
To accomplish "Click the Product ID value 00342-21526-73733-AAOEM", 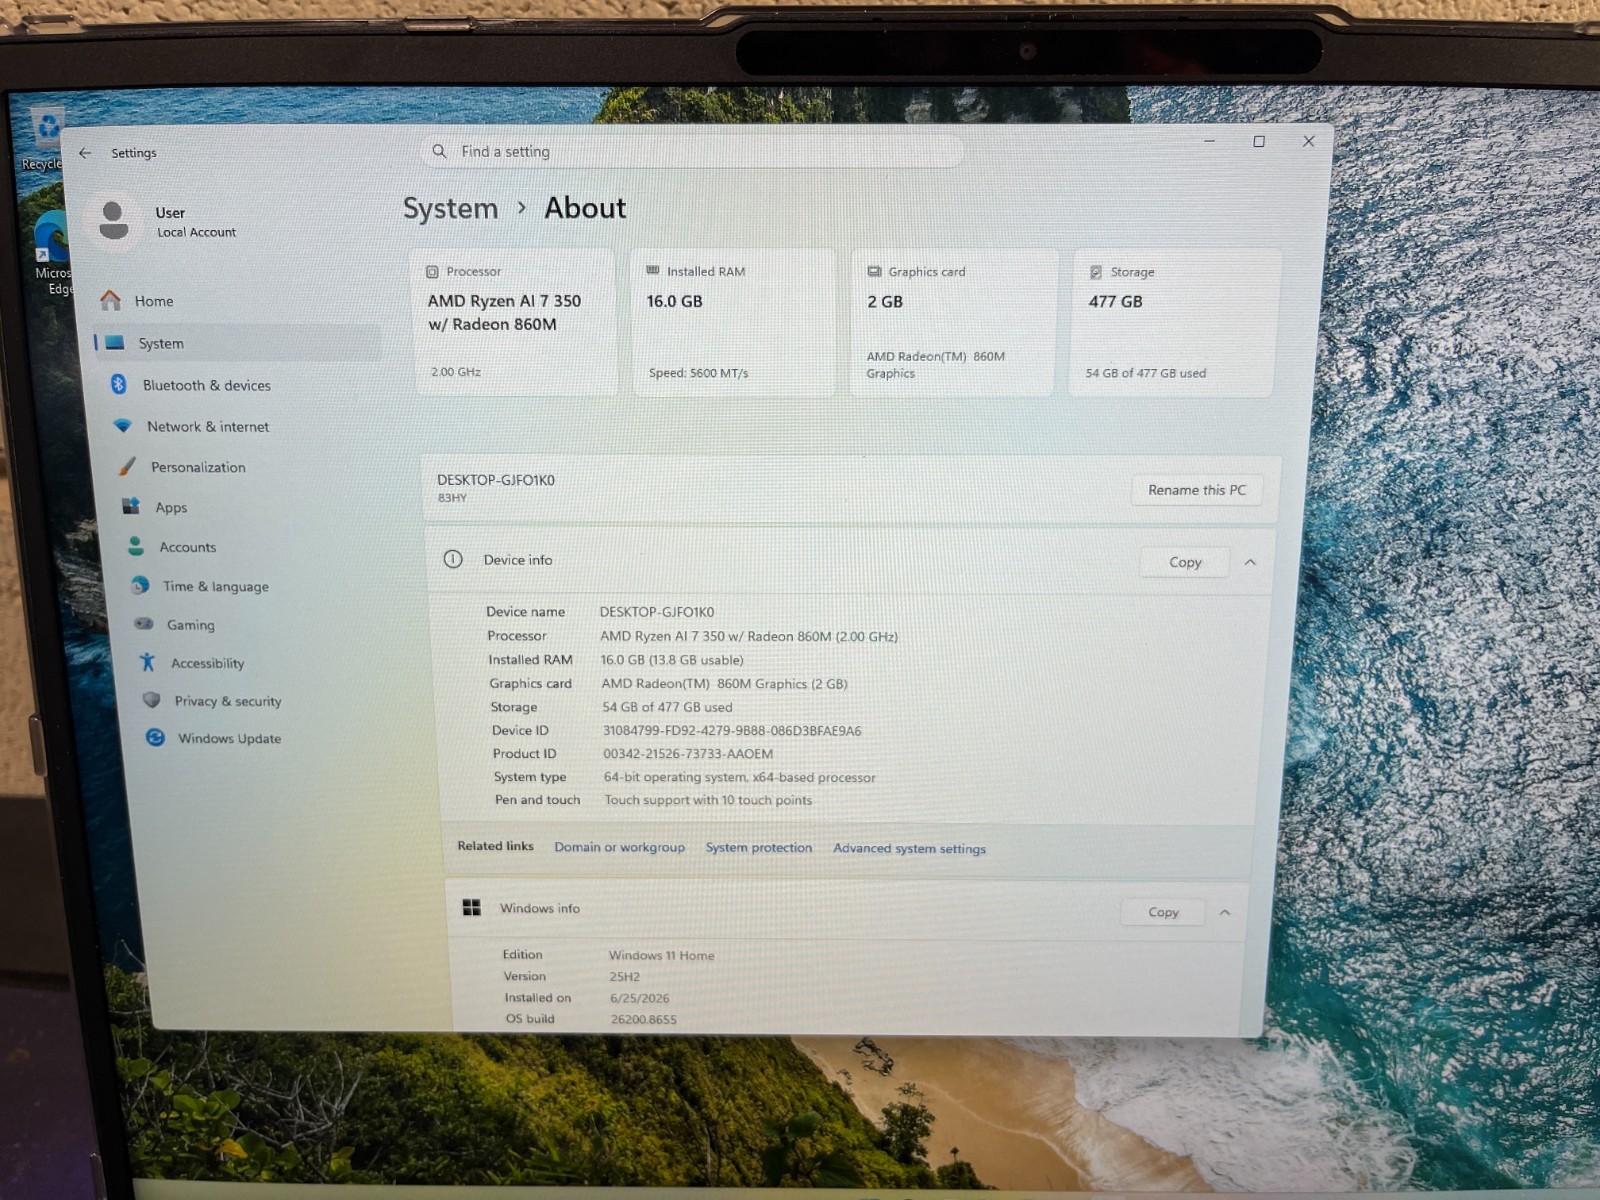I will (688, 754).
